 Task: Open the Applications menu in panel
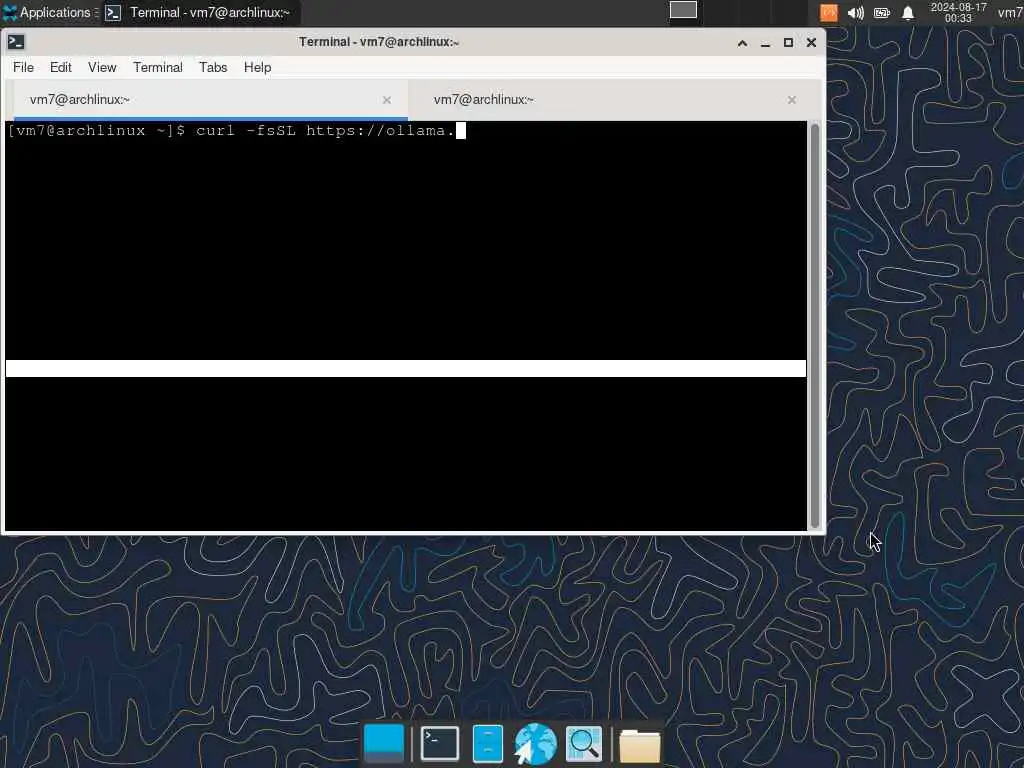[x=47, y=12]
